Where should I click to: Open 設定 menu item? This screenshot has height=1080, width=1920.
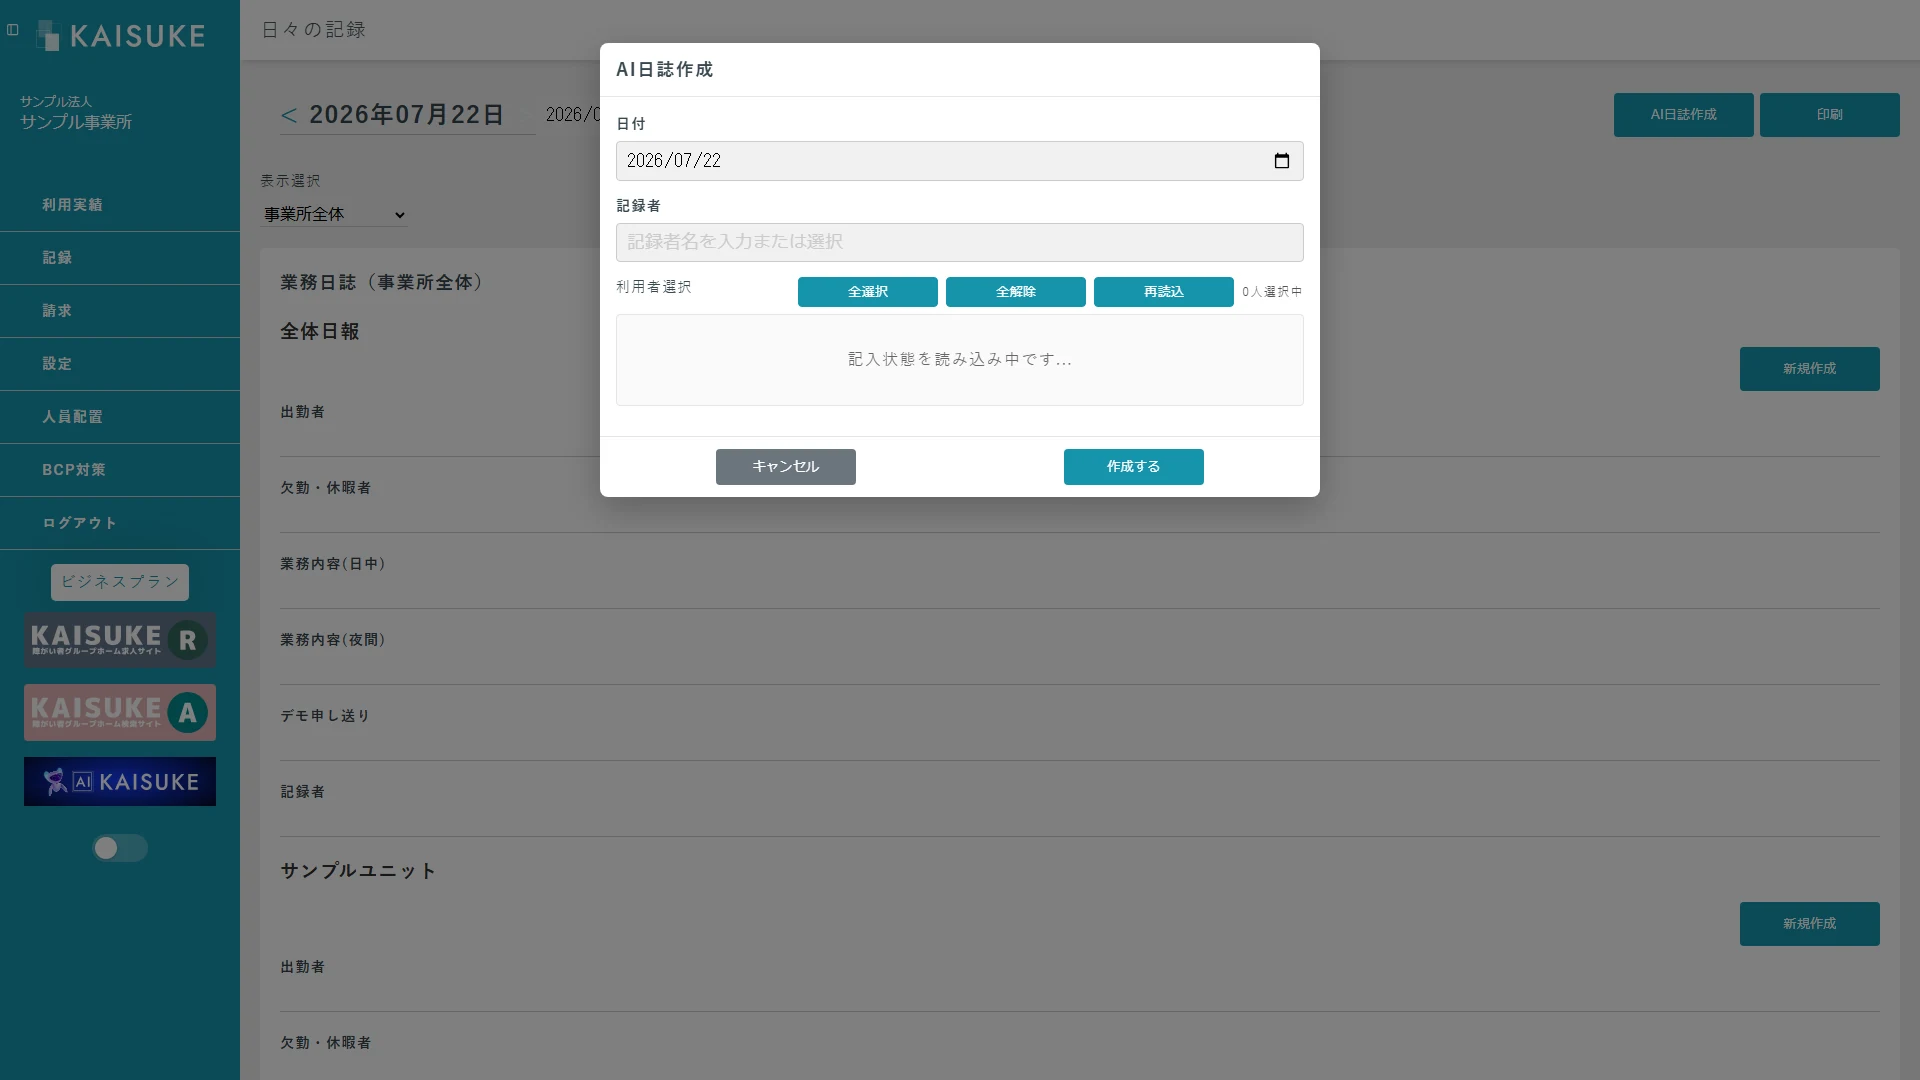(x=120, y=364)
